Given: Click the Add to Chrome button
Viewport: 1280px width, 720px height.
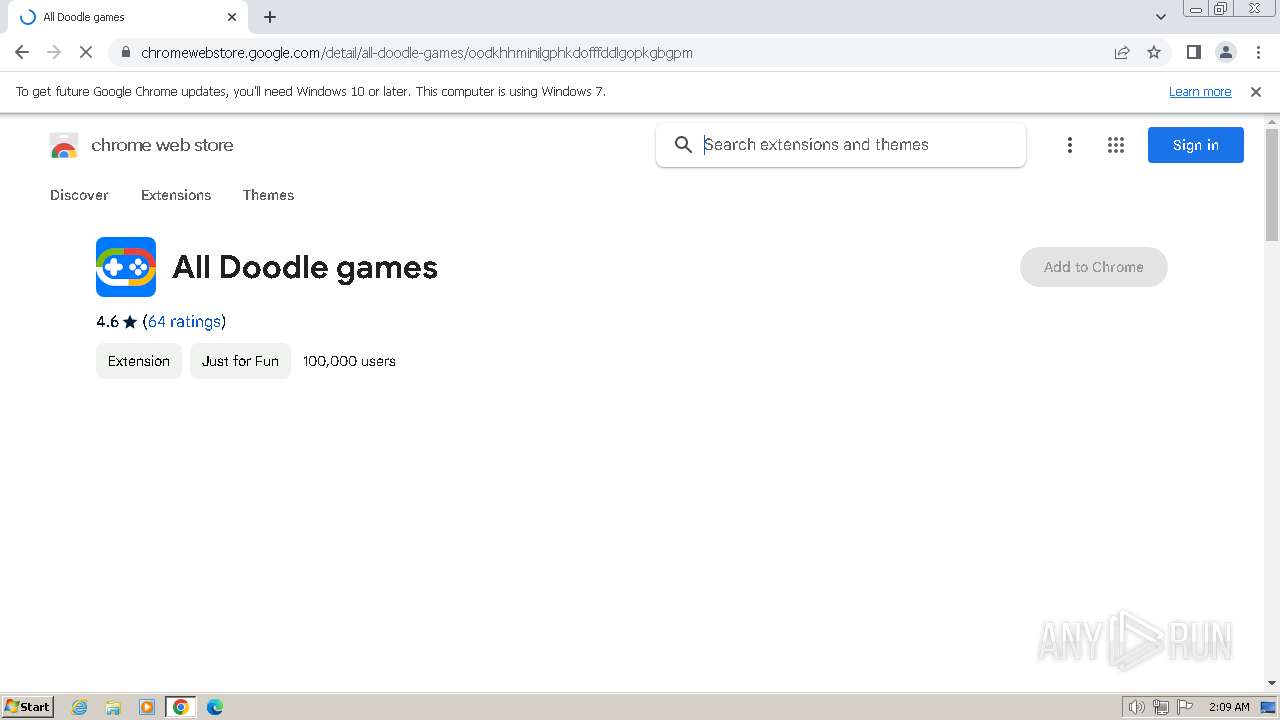Looking at the screenshot, I should click(1094, 267).
